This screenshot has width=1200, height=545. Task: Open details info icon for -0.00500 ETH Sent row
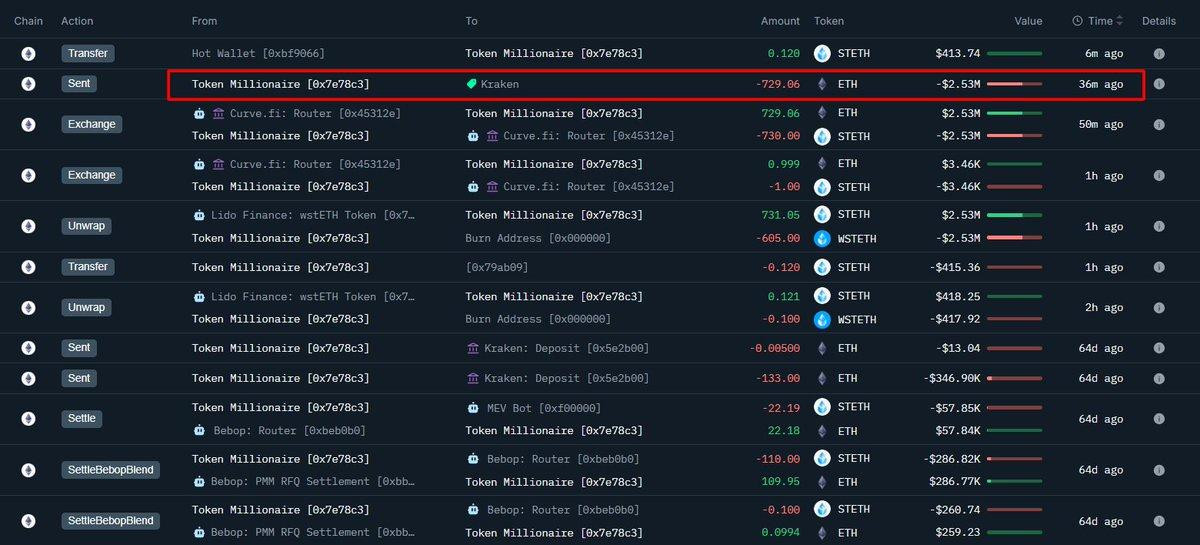(1159, 348)
